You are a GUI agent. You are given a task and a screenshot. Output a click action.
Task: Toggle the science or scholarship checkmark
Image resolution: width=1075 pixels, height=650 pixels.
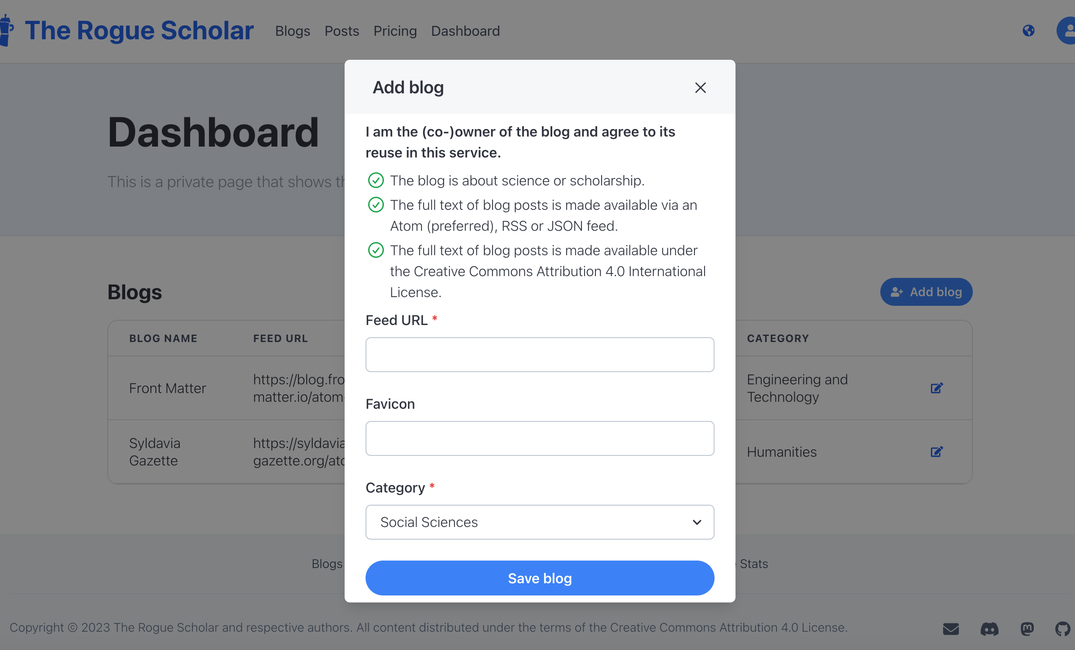coord(375,180)
